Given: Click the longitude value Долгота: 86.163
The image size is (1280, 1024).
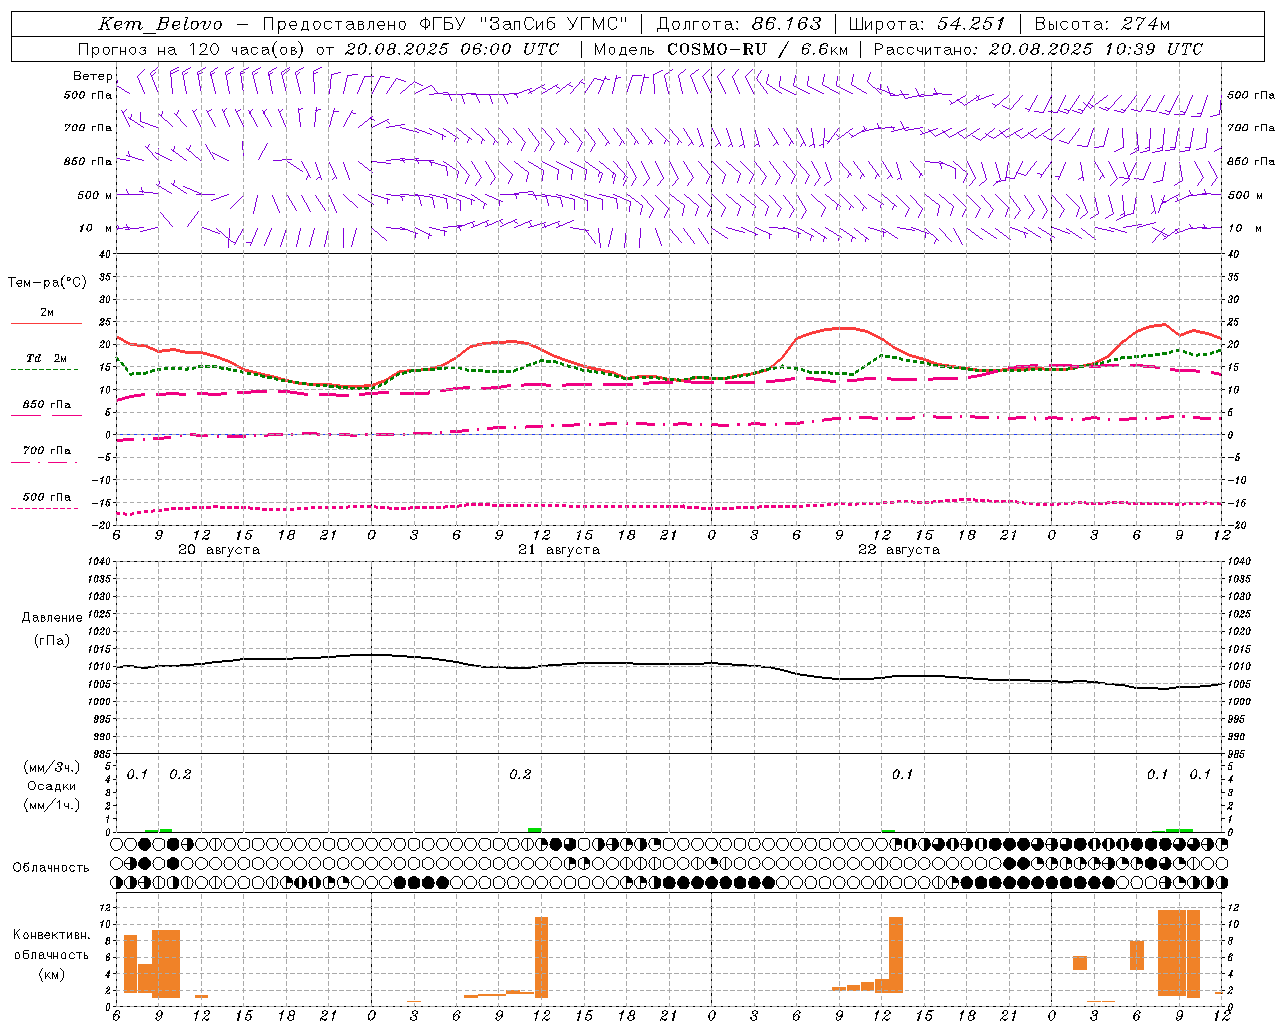Looking at the screenshot, I should pyautogui.click(x=738, y=25).
